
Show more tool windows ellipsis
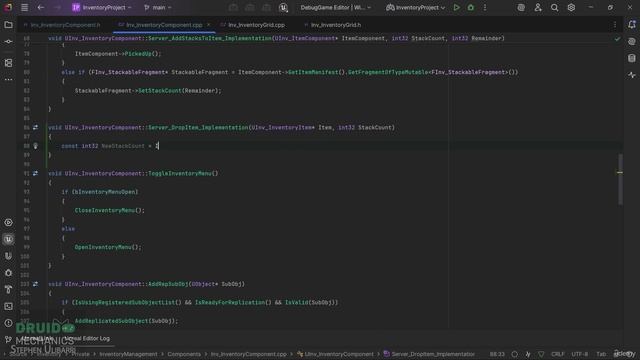click(8, 80)
